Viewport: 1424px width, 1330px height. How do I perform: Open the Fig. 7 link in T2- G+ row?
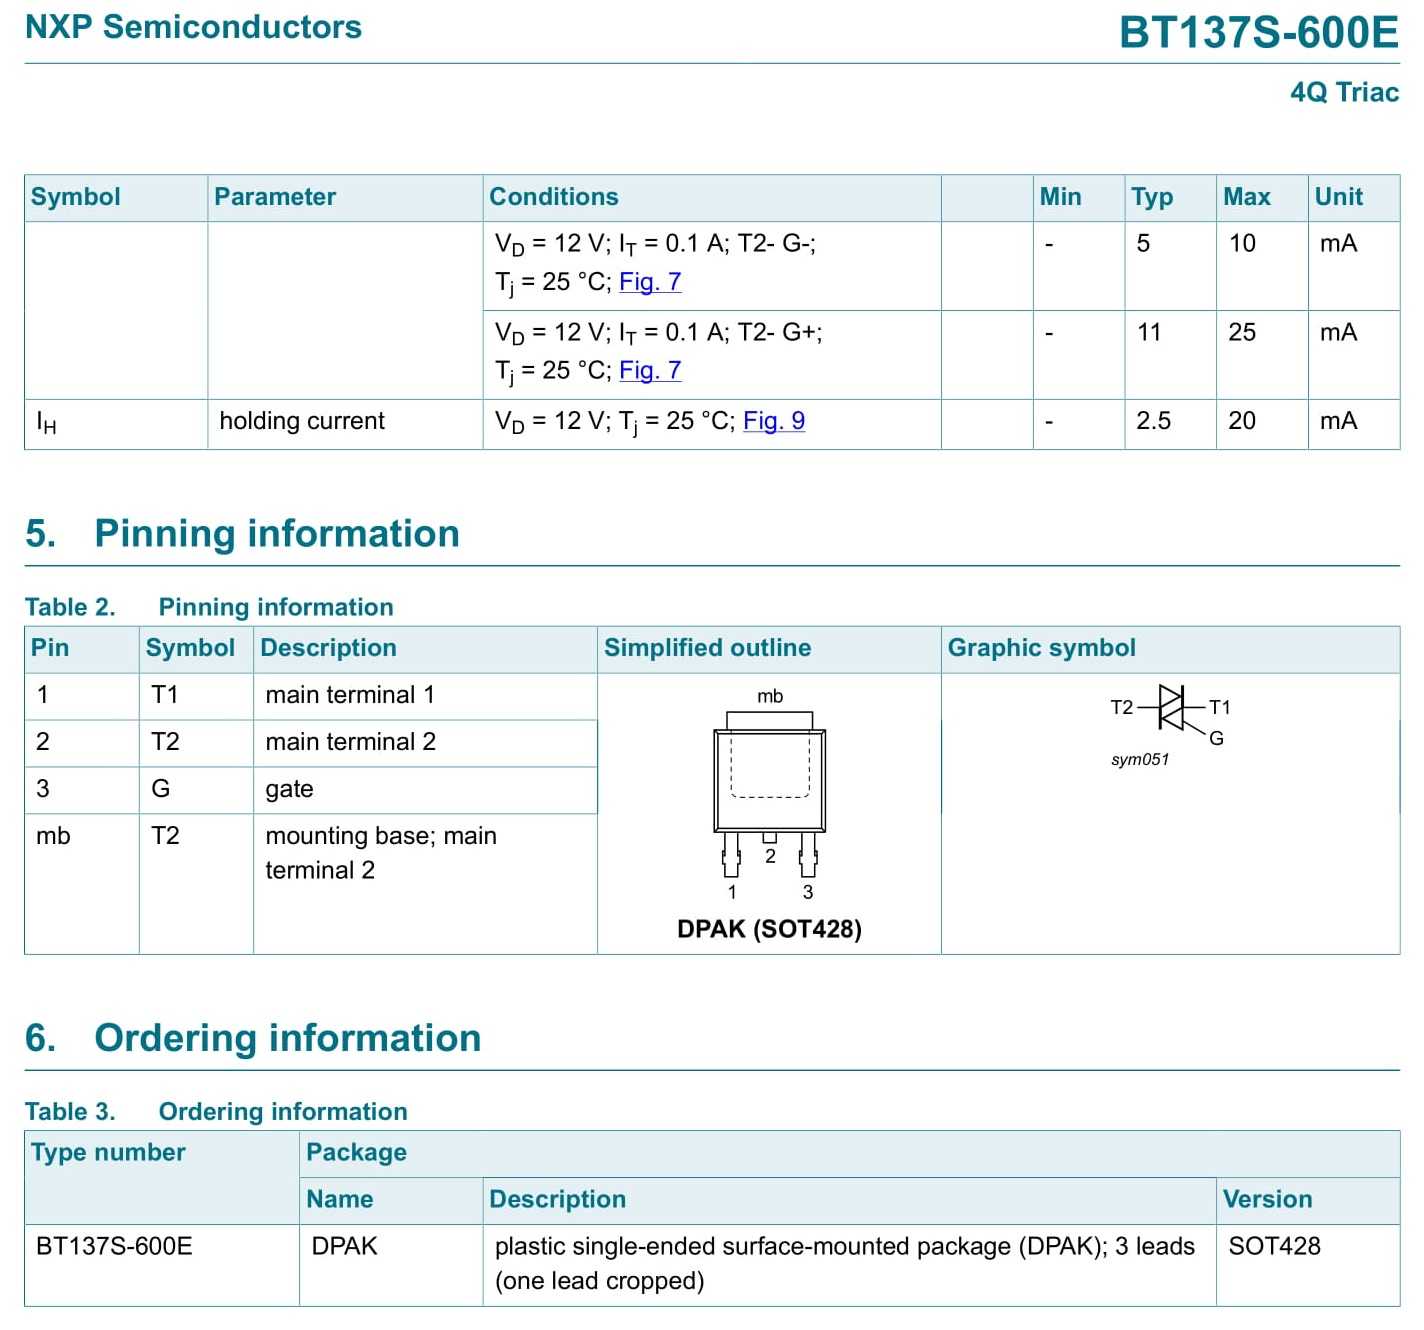pos(650,371)
